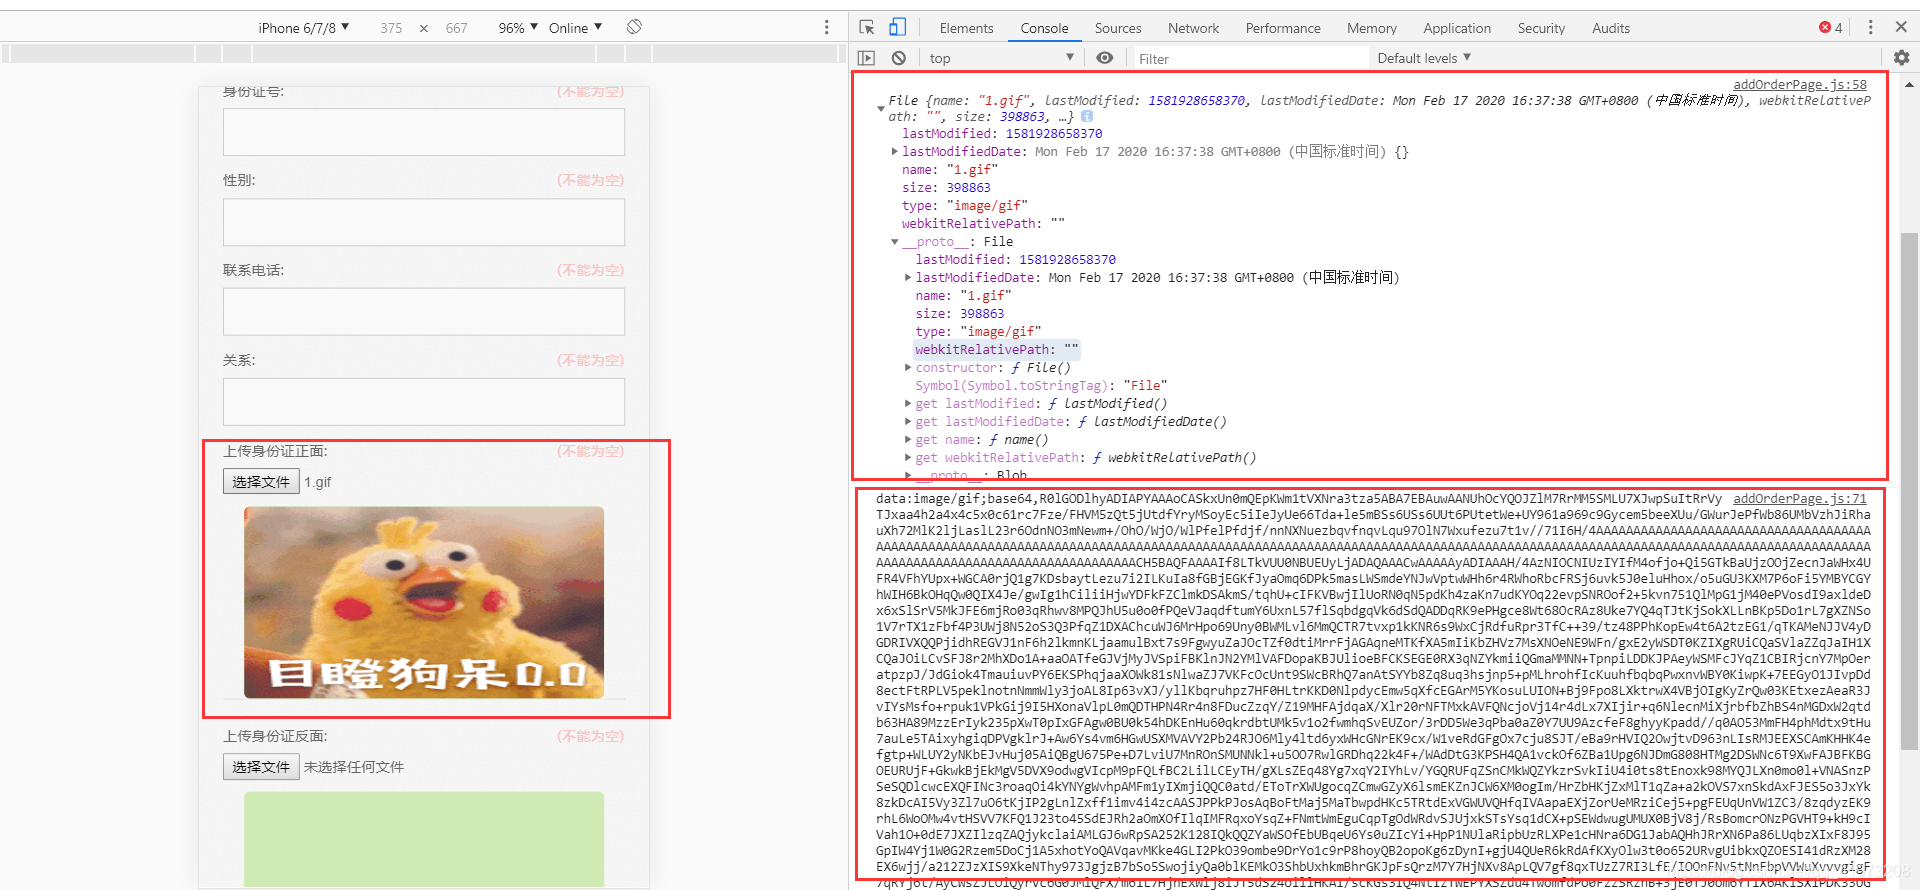
Task: Open the Security tab
Action: (1541, 28)
